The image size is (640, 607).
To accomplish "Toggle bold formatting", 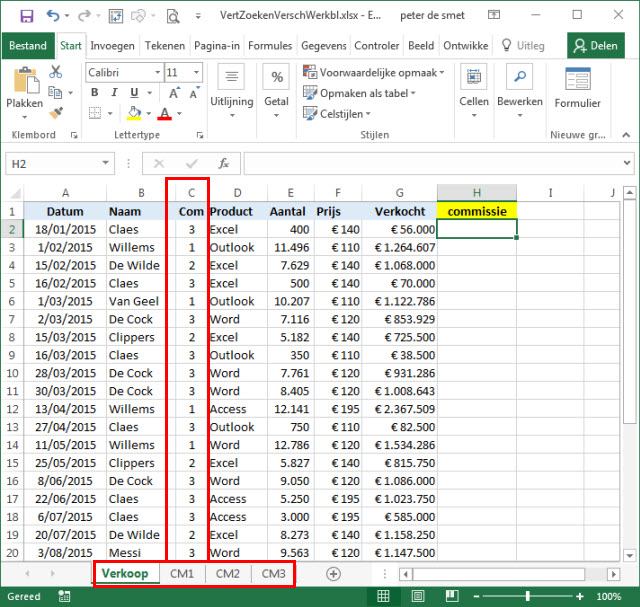I will 95,93.
